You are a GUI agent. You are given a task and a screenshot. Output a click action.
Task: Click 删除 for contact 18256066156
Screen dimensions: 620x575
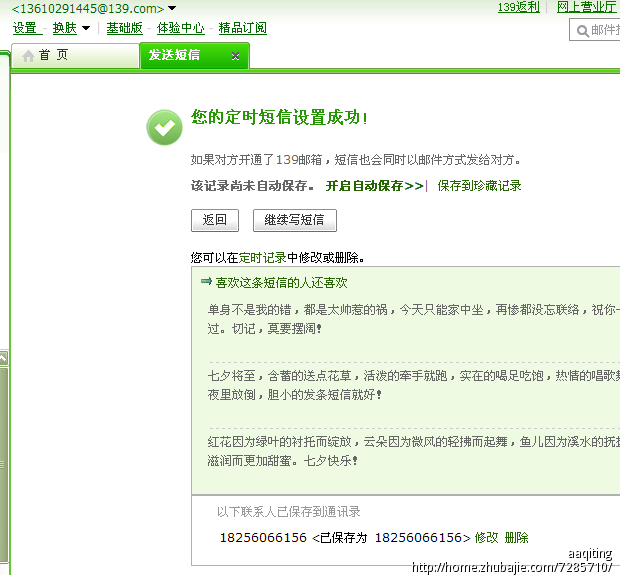[516, 537]
